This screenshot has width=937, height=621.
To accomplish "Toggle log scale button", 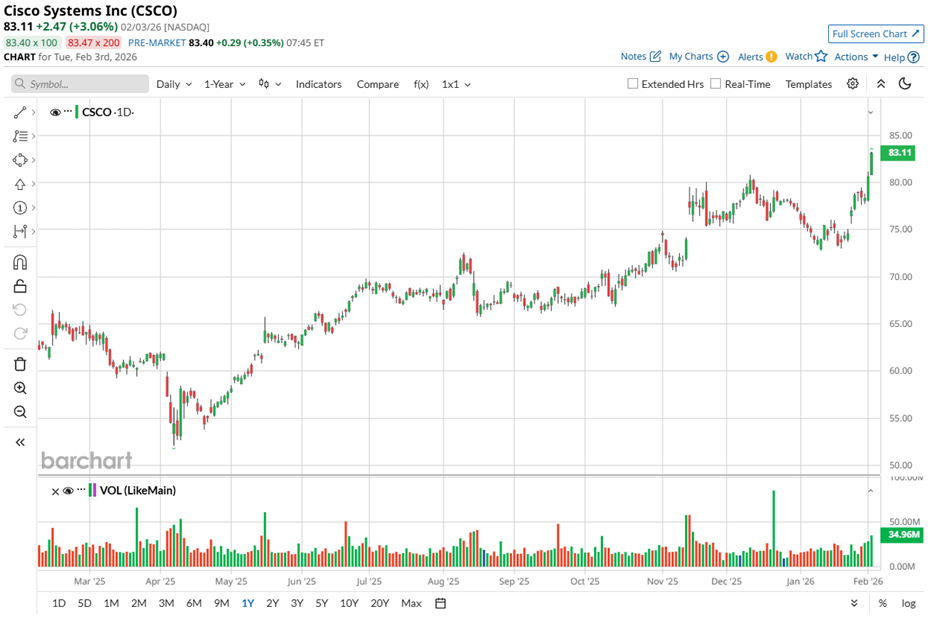I will [908, 603].
